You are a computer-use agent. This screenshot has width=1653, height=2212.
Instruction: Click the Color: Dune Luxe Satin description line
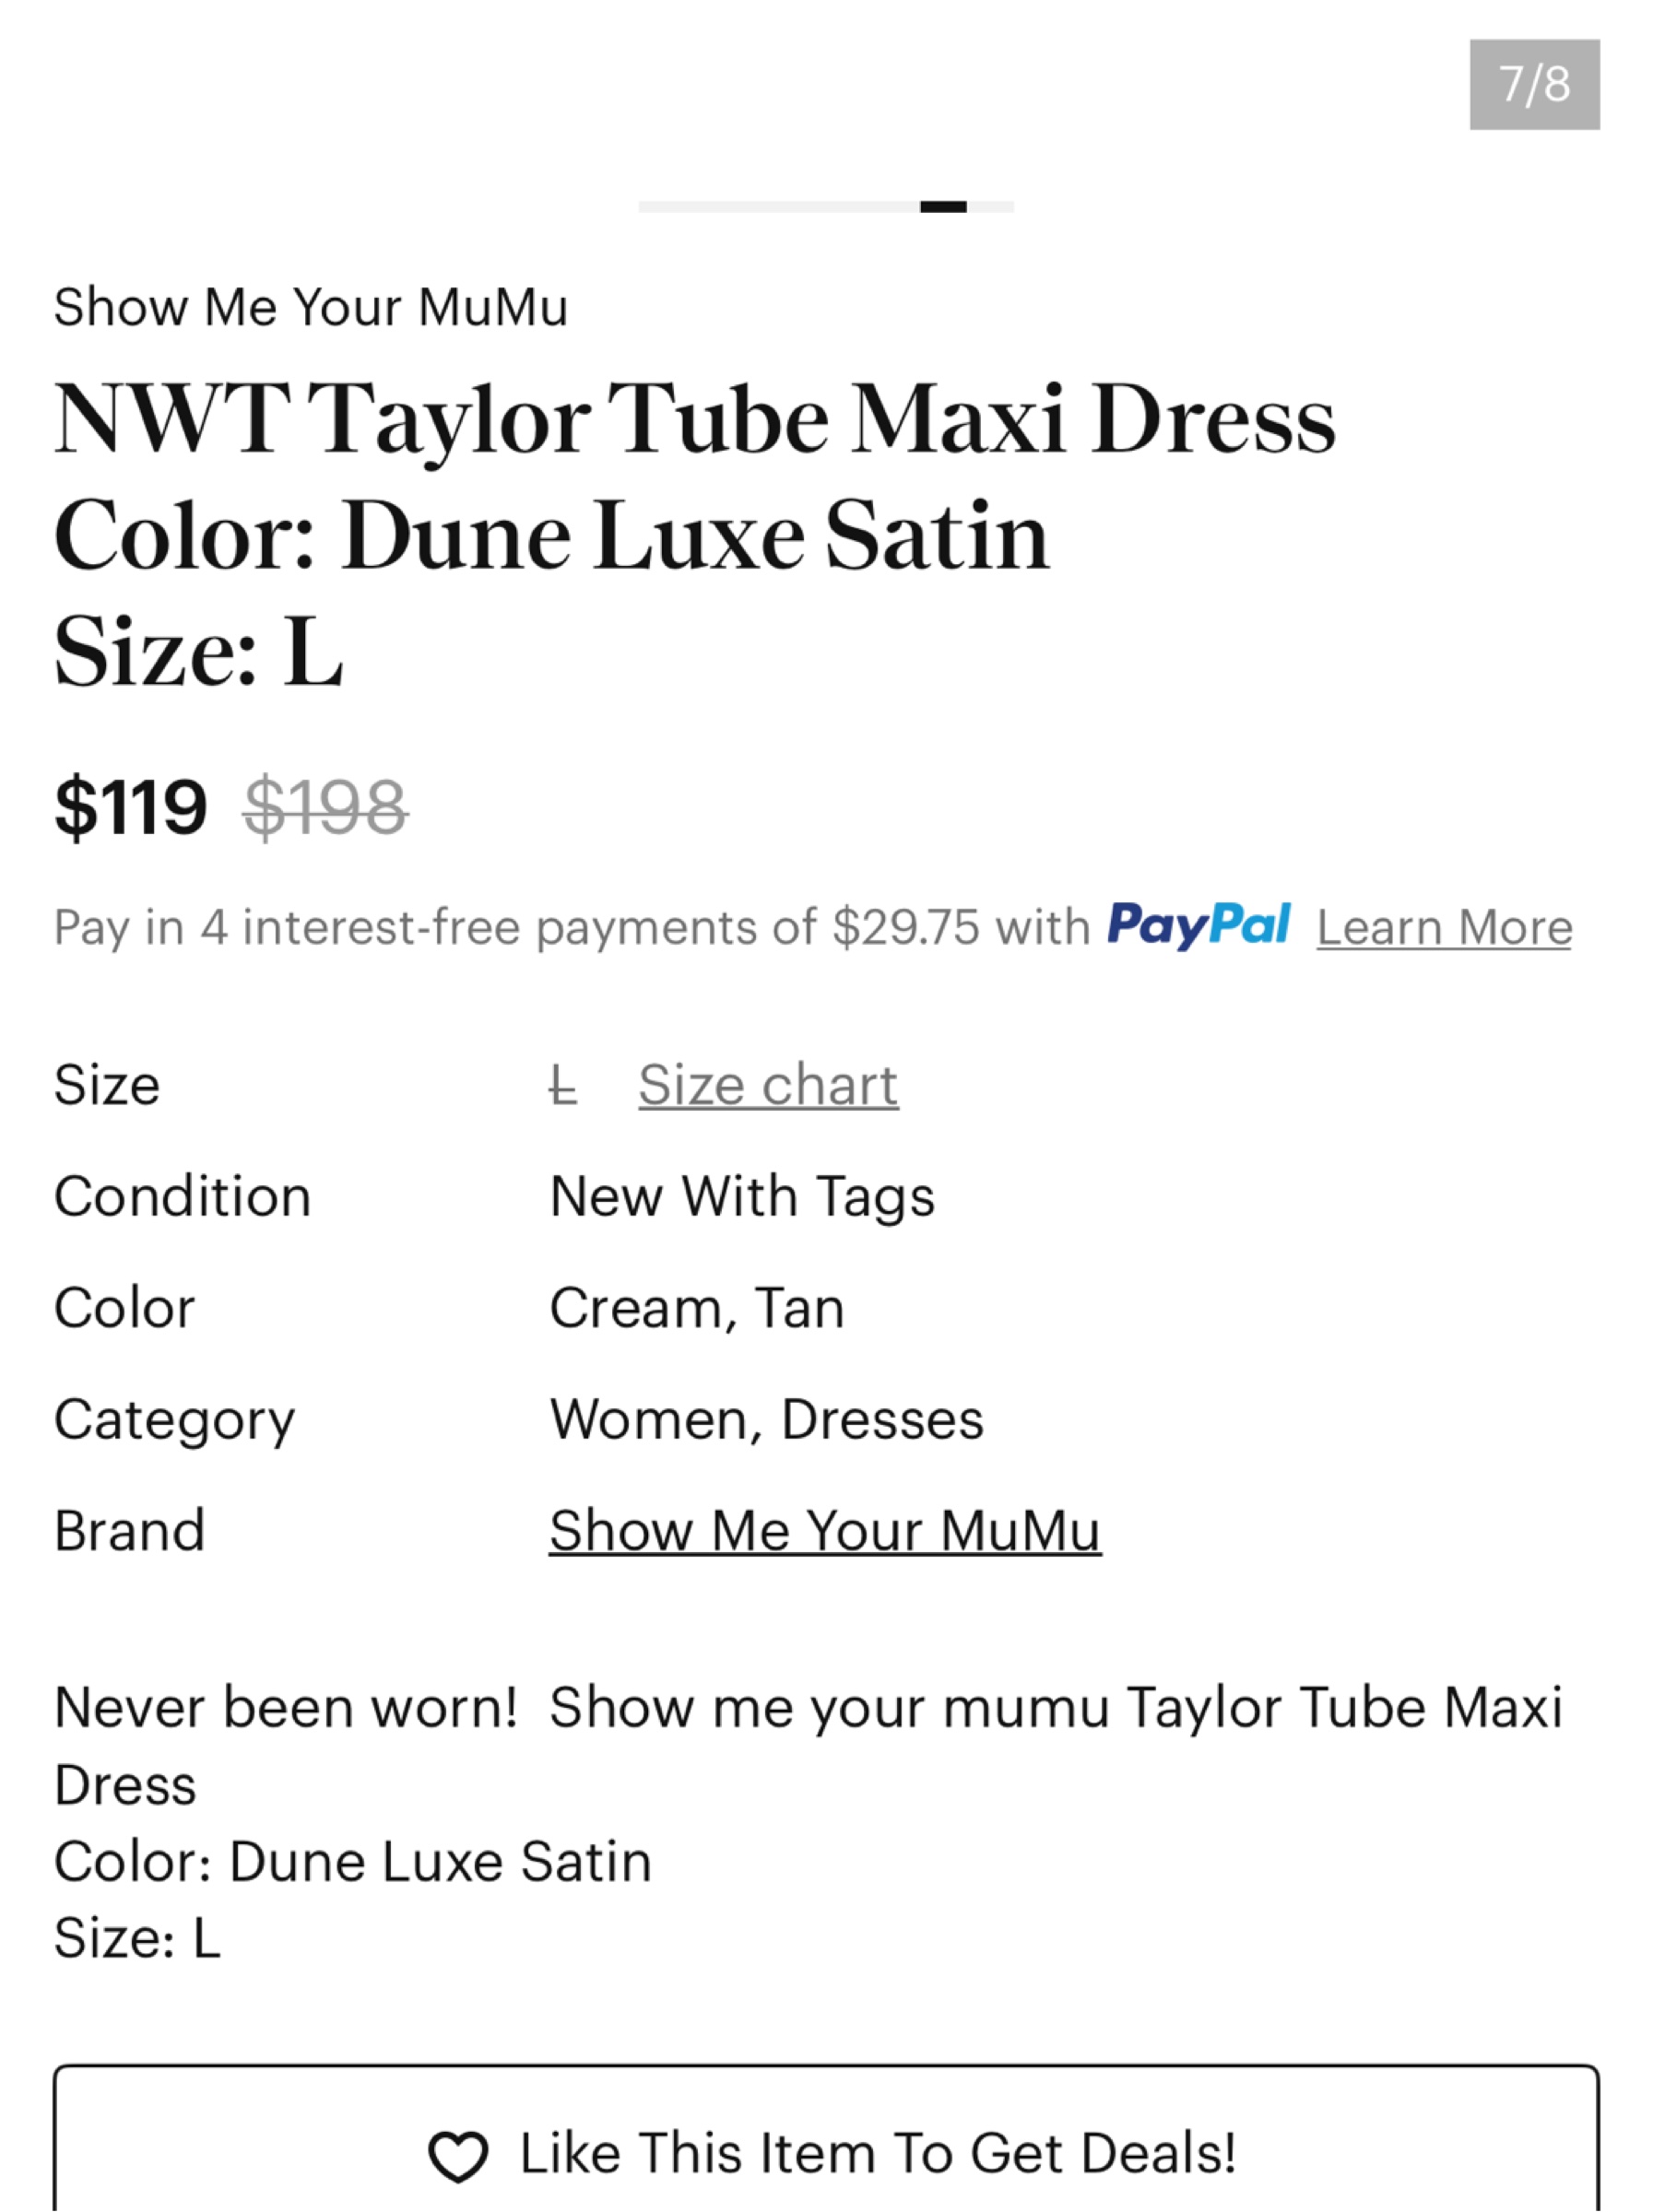point(353,1861)
